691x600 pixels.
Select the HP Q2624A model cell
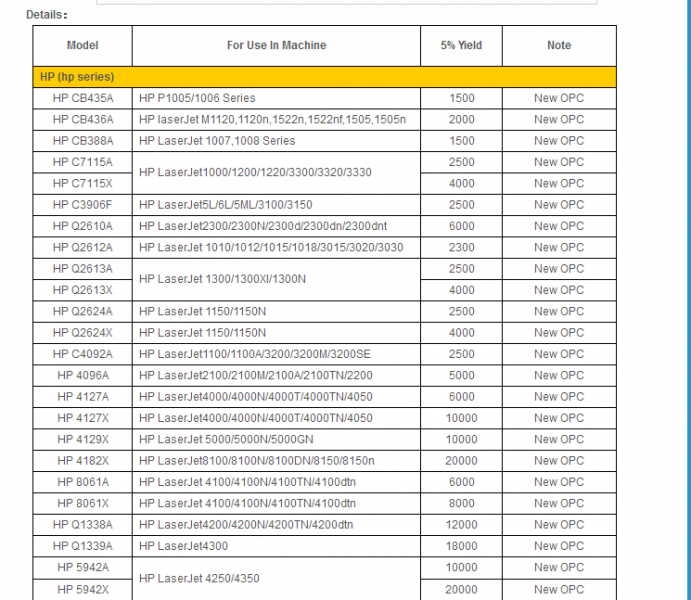(83, 311)
